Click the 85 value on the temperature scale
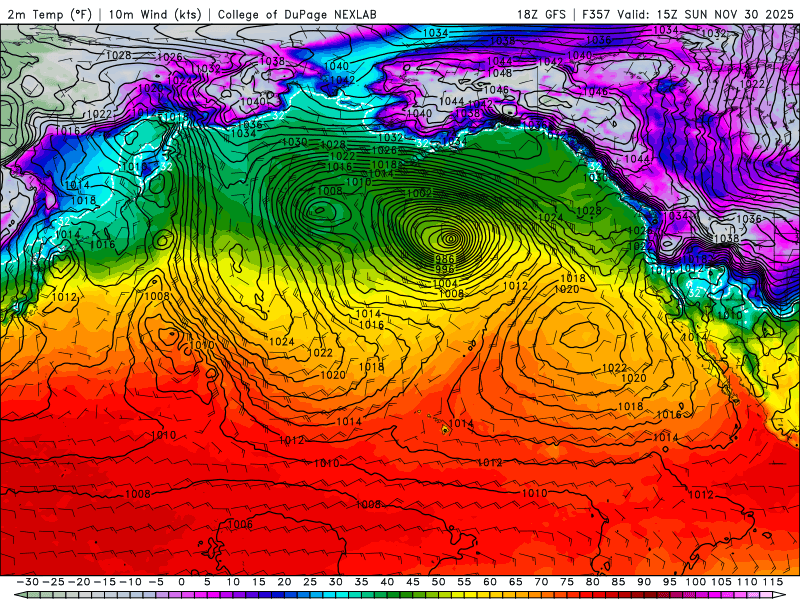 click(618, 582)
